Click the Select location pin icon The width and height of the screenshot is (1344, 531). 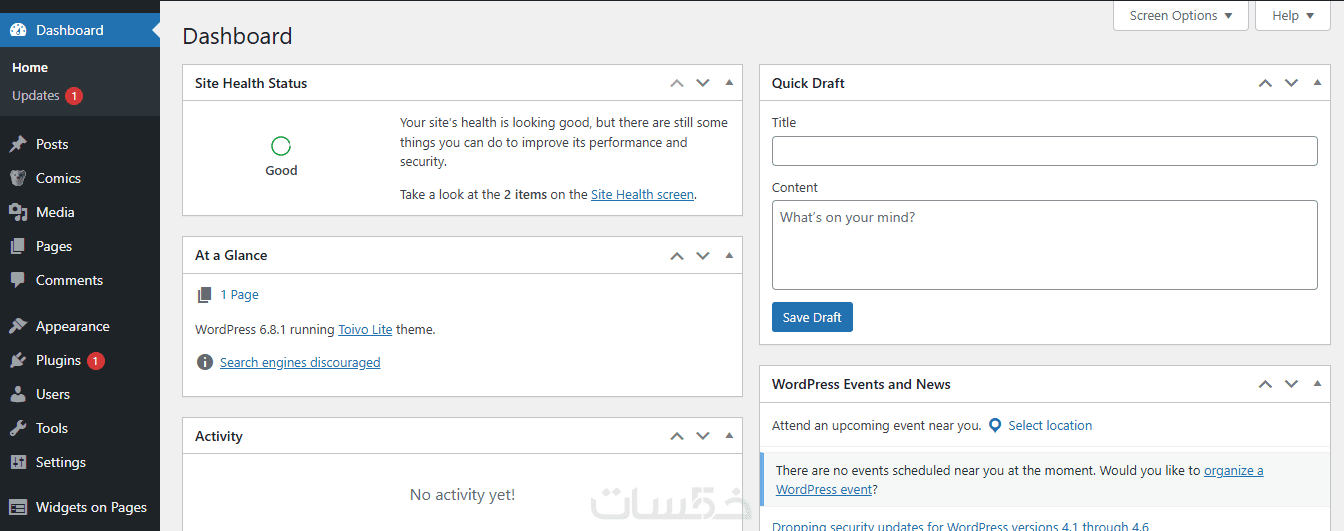click(995, 425)
